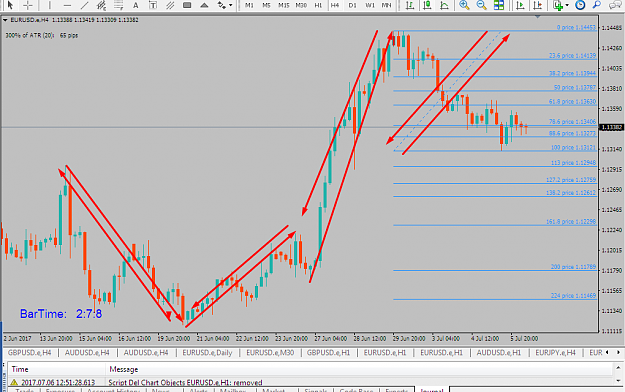Open the GBPUSD.e,H1 chart tab
Viewport: 625px width, 392px height.
328,353
